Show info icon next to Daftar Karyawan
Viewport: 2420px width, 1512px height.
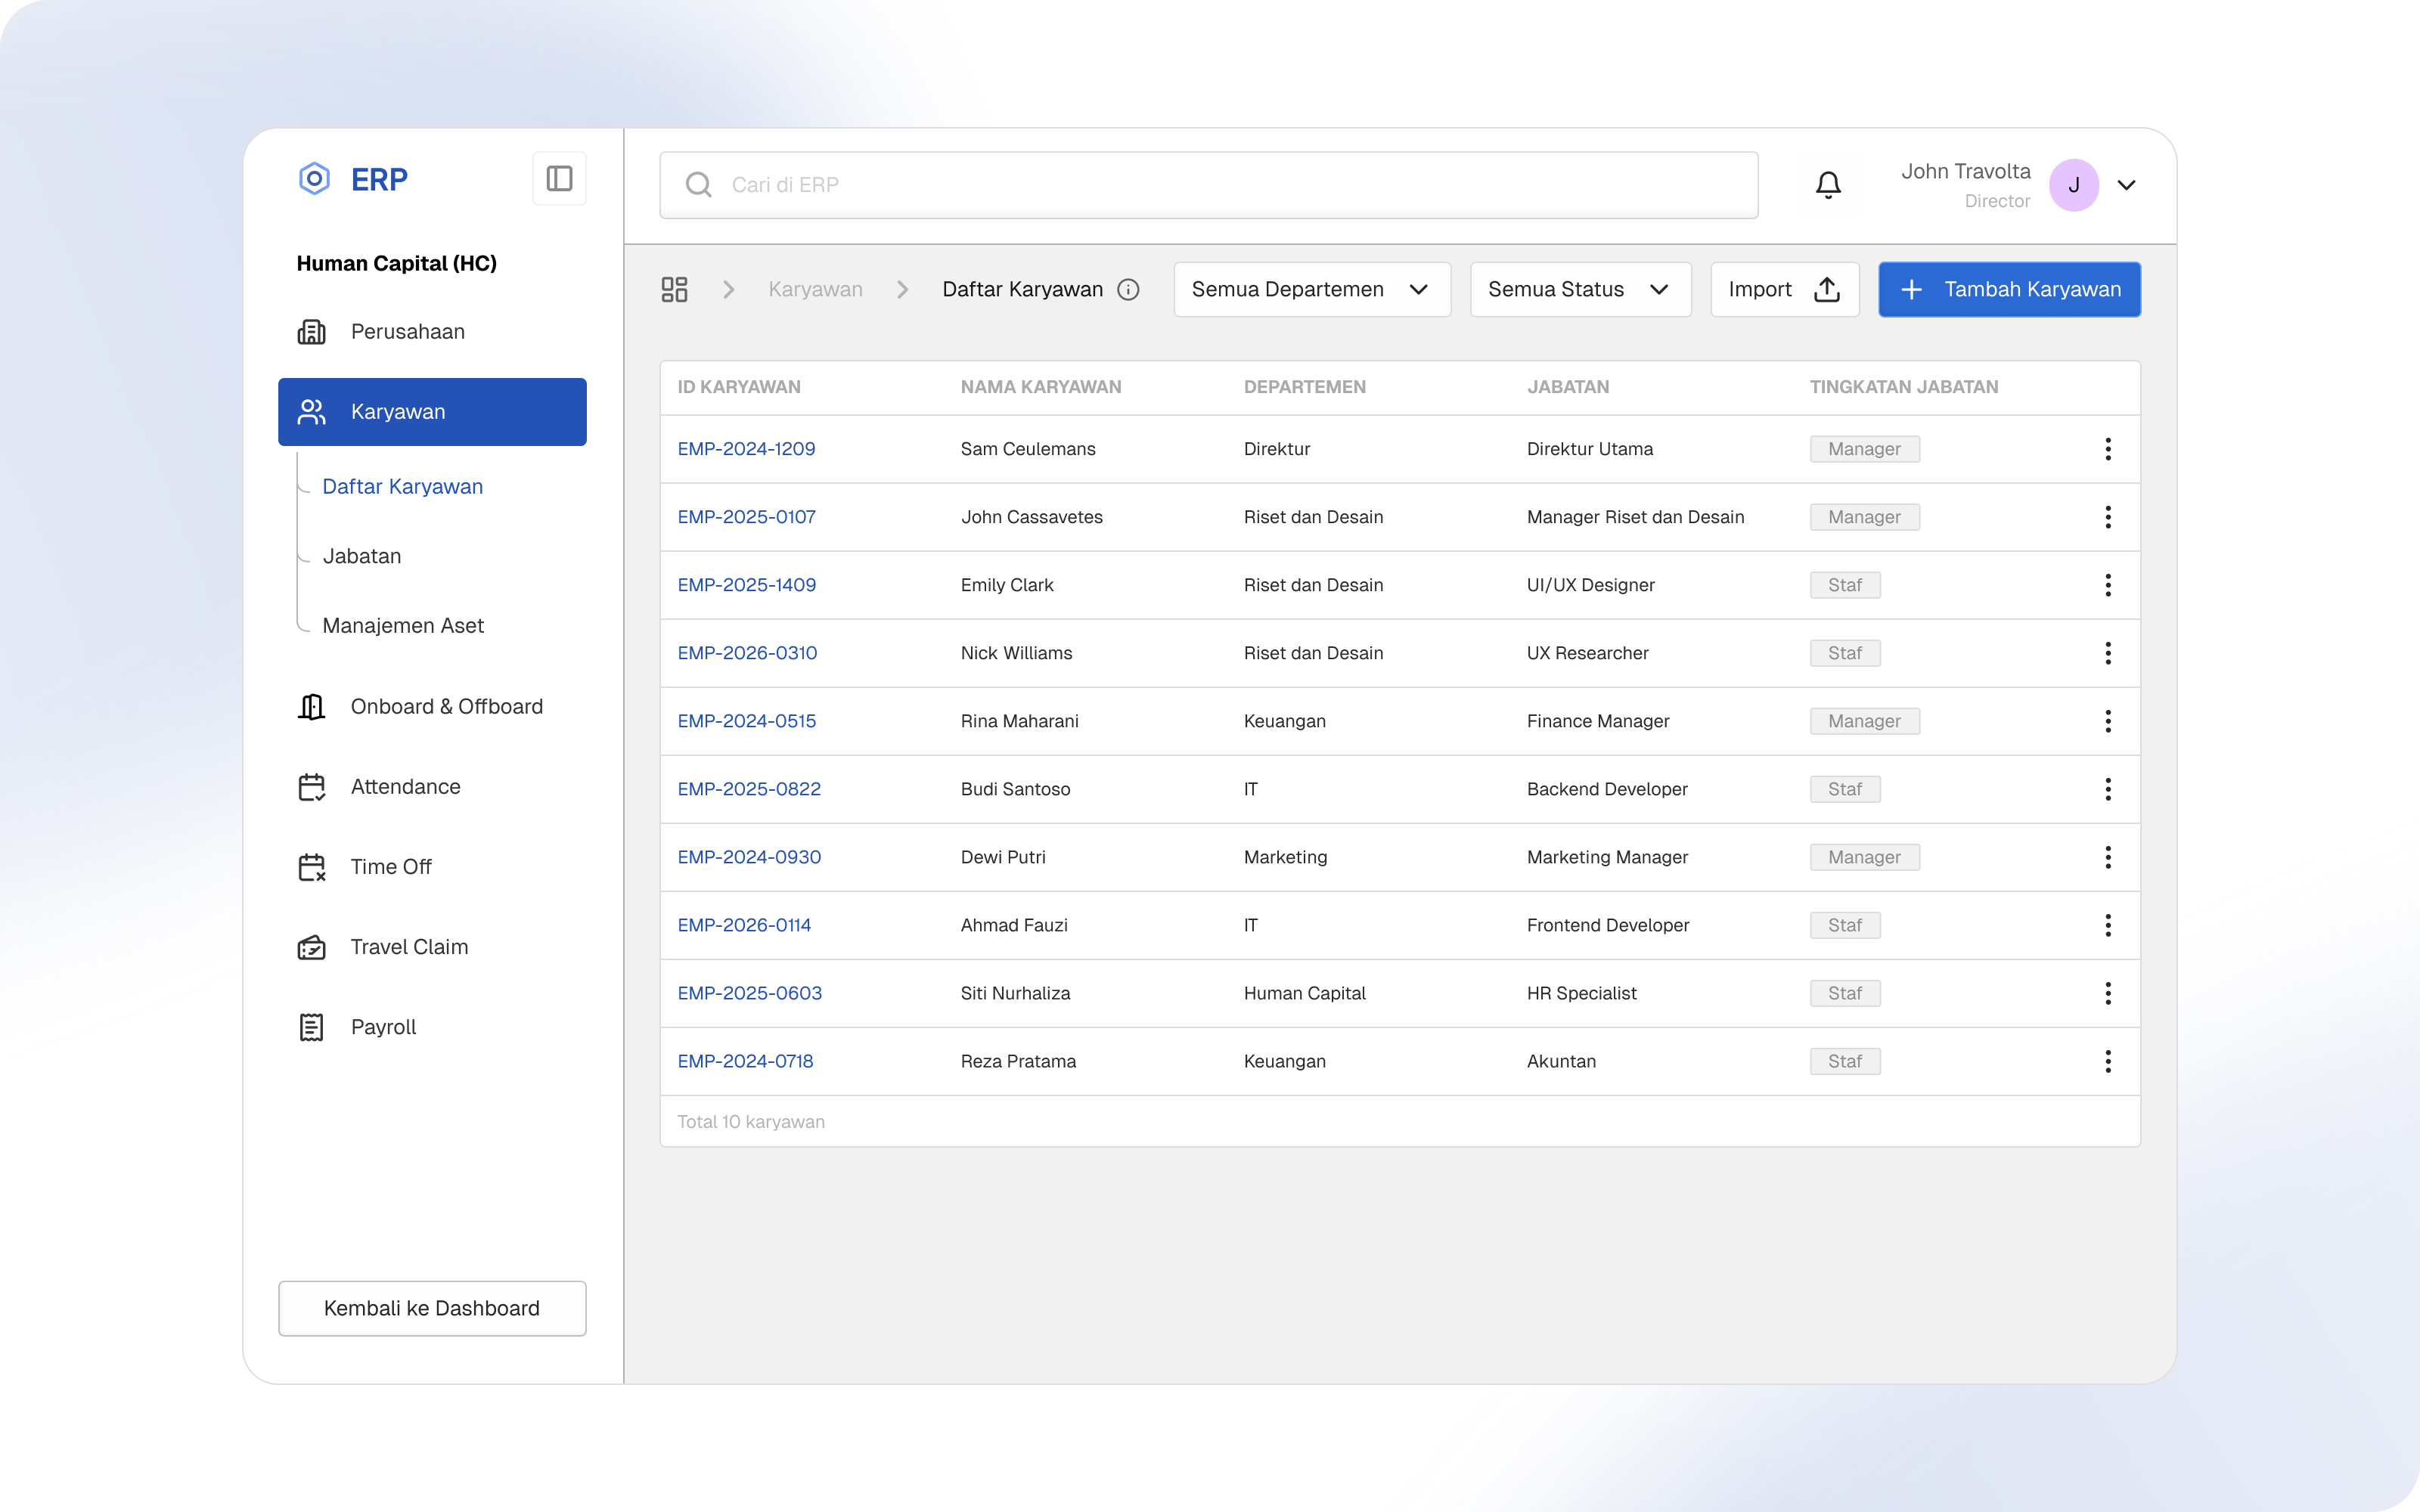tap(1129, 290)
